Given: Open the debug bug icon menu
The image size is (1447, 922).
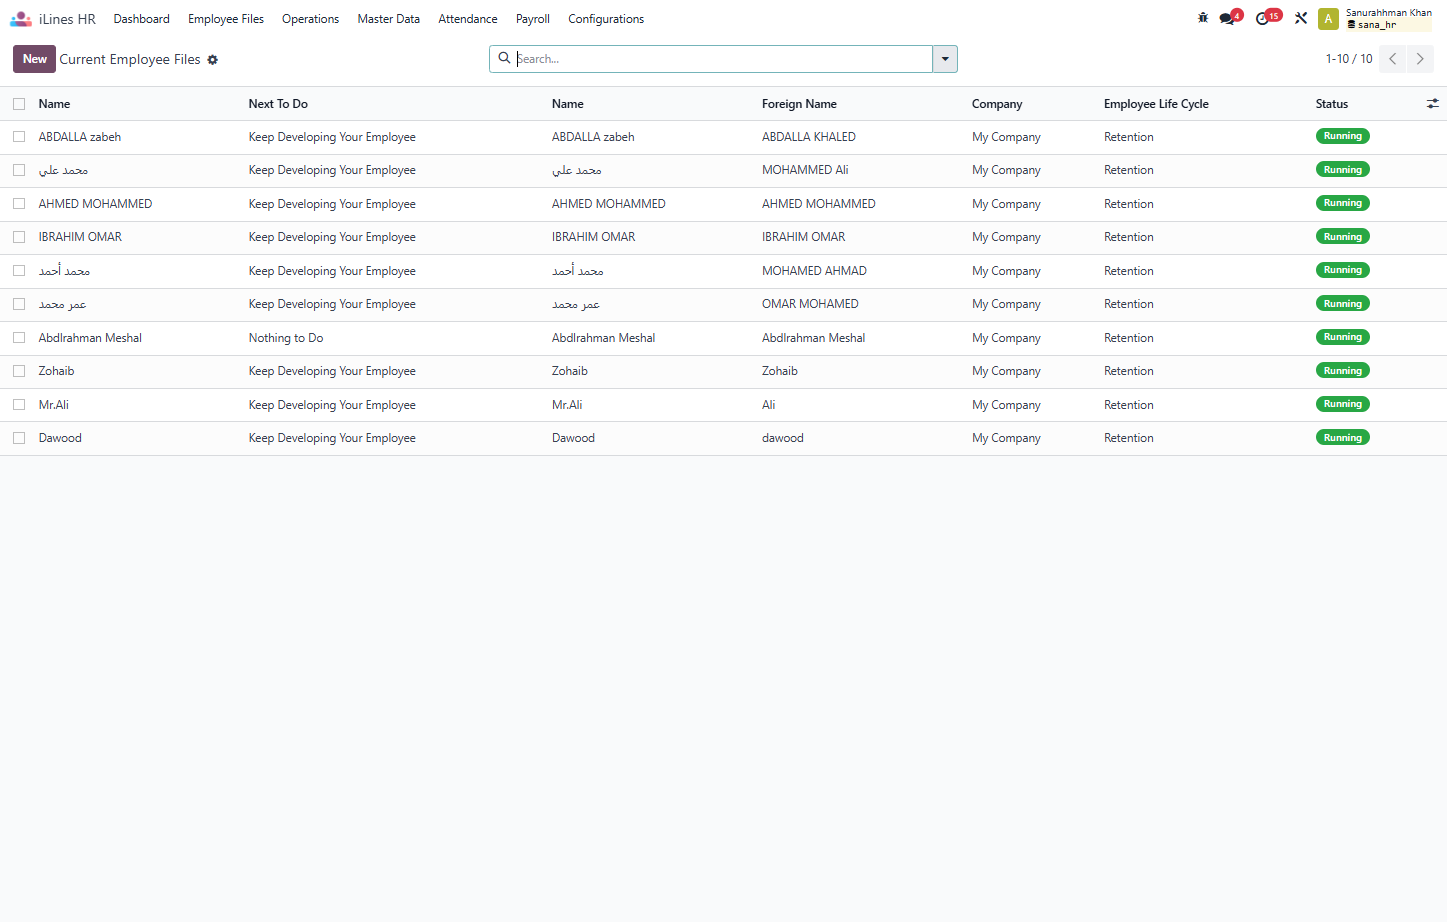Looking at the screenshot, I should [1203, 18].
